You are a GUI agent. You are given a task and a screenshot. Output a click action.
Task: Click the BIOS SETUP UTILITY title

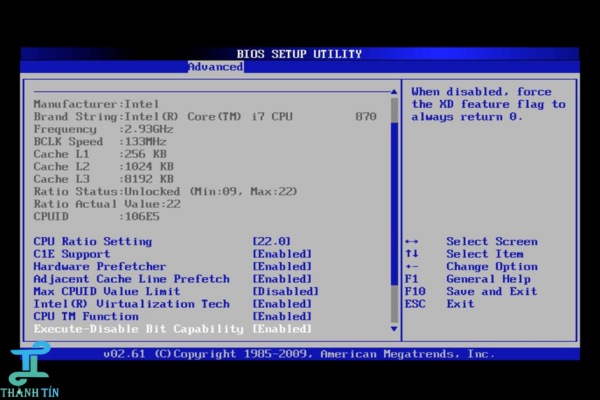click(299, 54)
